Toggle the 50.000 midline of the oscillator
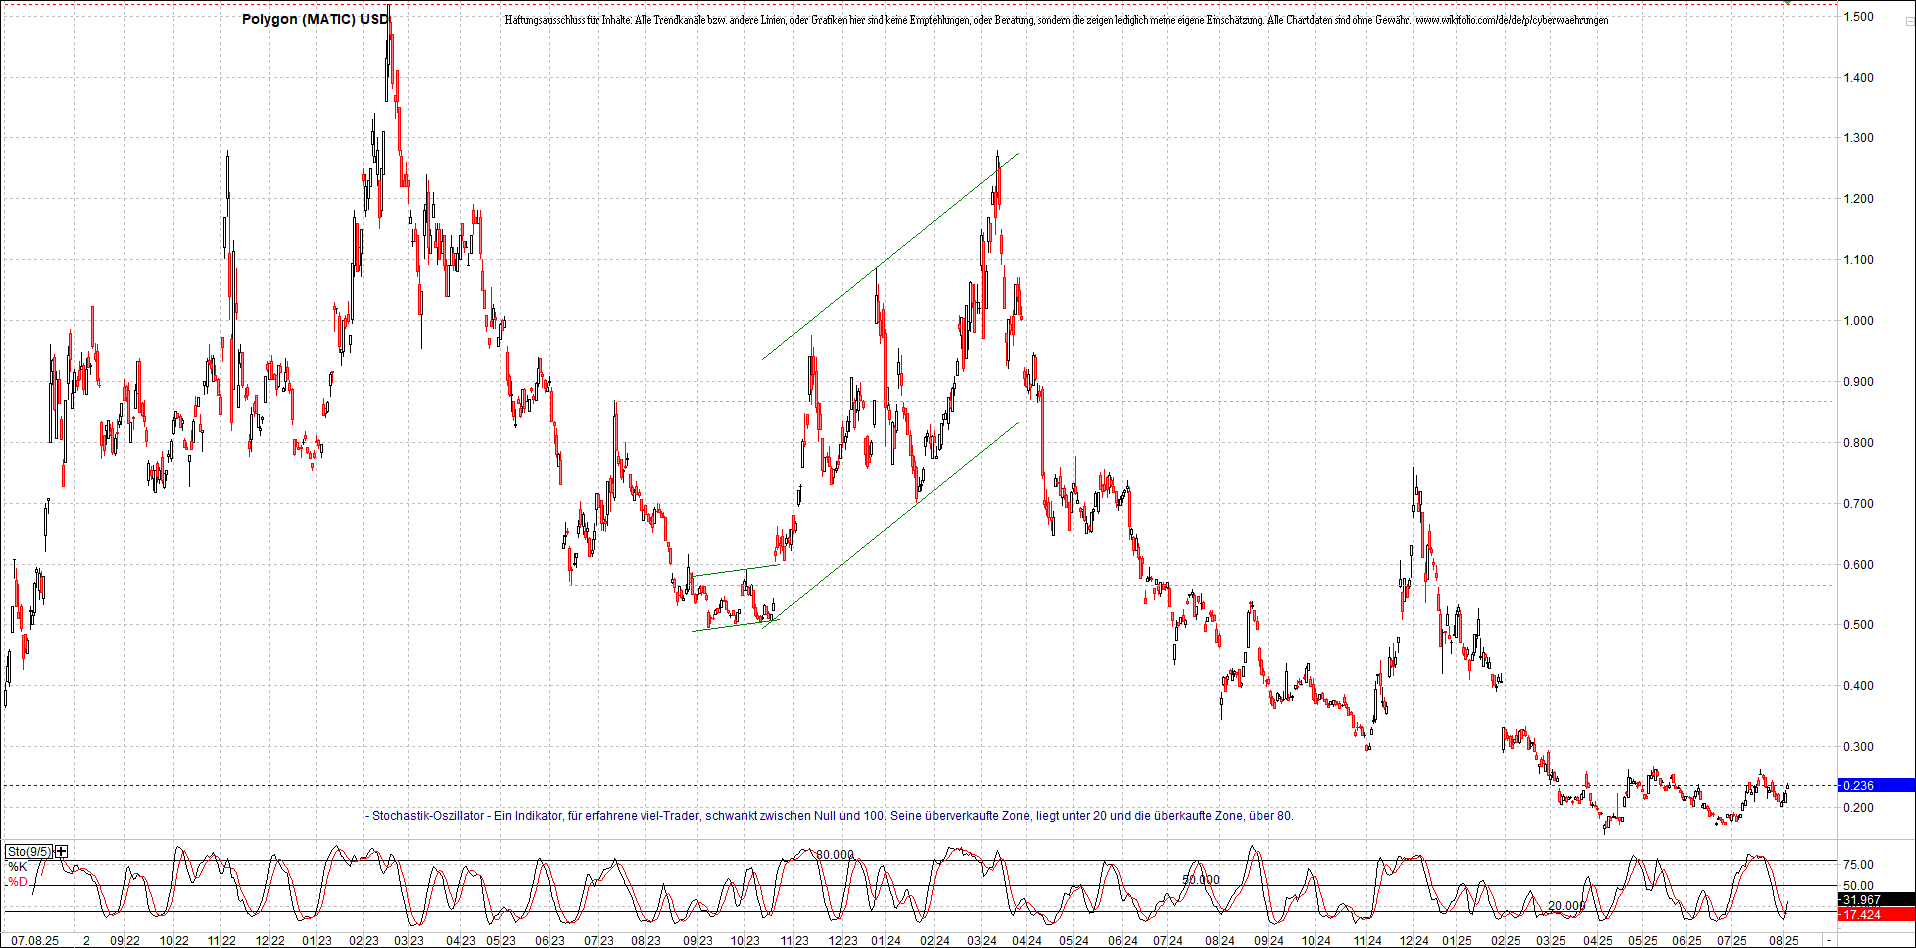This screenshot has height=948, width=1916. point(1199,879)
